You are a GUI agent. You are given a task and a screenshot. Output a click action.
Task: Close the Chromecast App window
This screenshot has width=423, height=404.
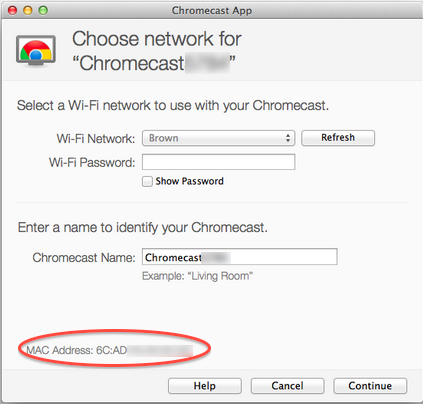click(13, 10)
